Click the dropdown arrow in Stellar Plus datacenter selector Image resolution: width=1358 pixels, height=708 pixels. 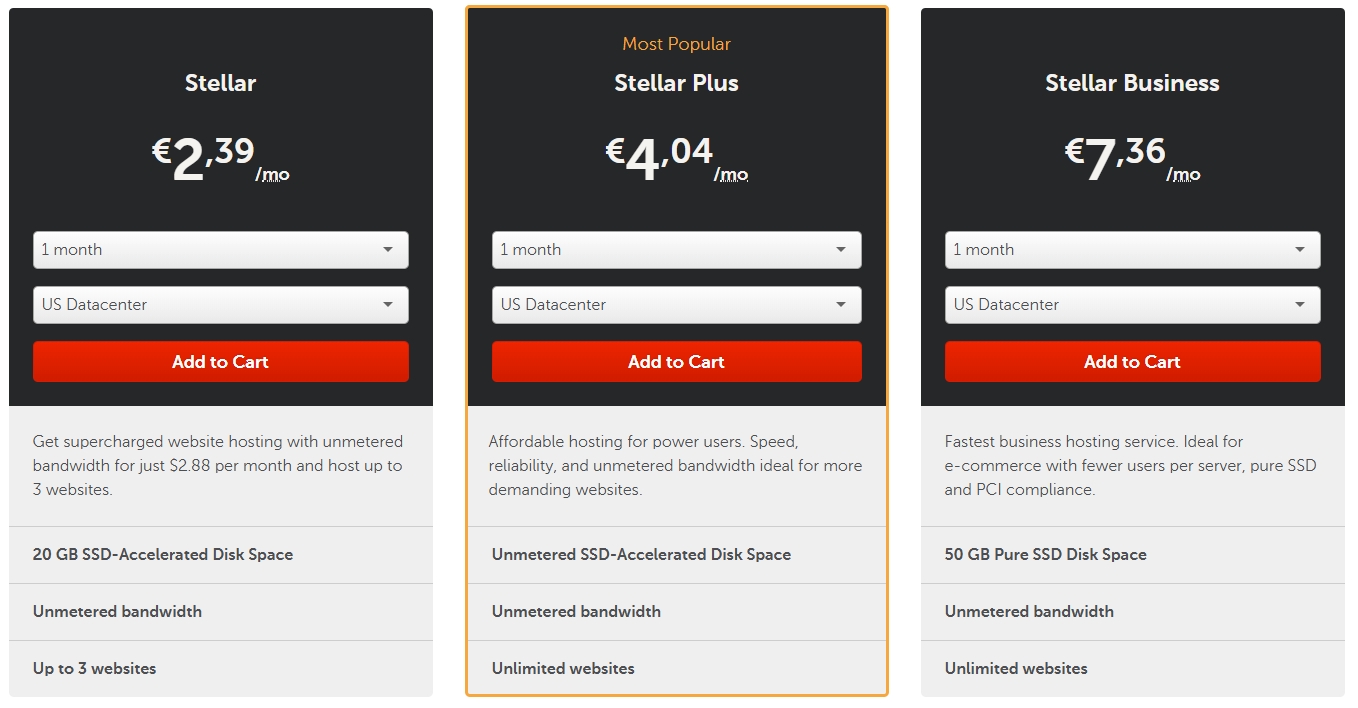pyautogui.click(x=841, y=305)
